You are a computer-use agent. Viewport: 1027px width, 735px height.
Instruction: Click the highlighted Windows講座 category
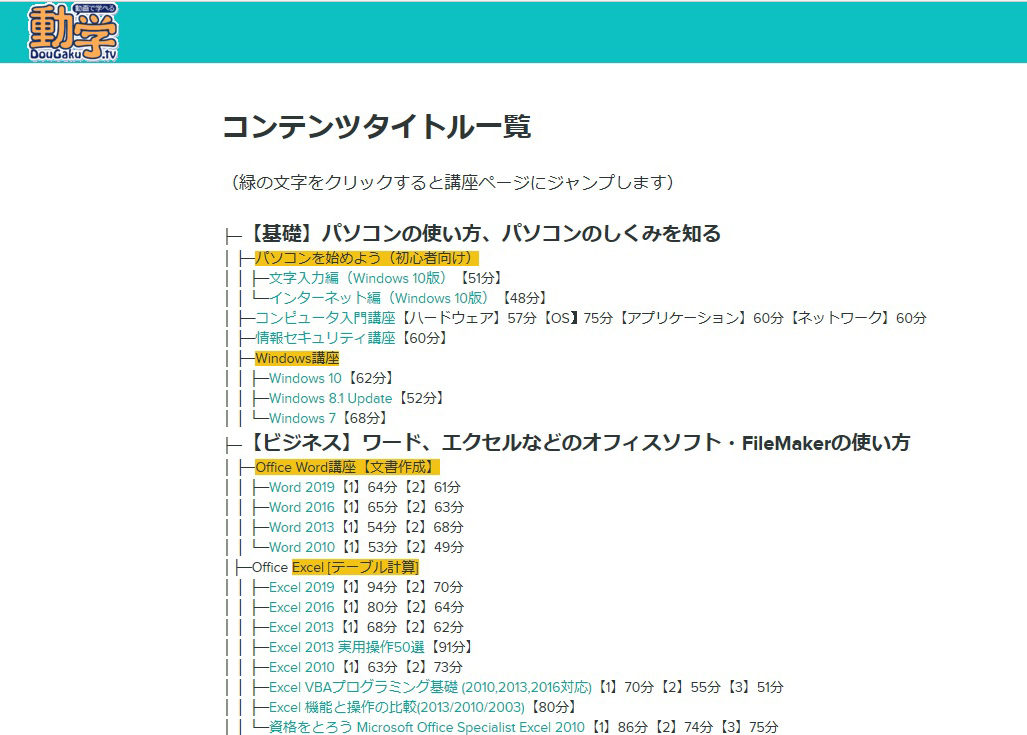tap(297, 358)
